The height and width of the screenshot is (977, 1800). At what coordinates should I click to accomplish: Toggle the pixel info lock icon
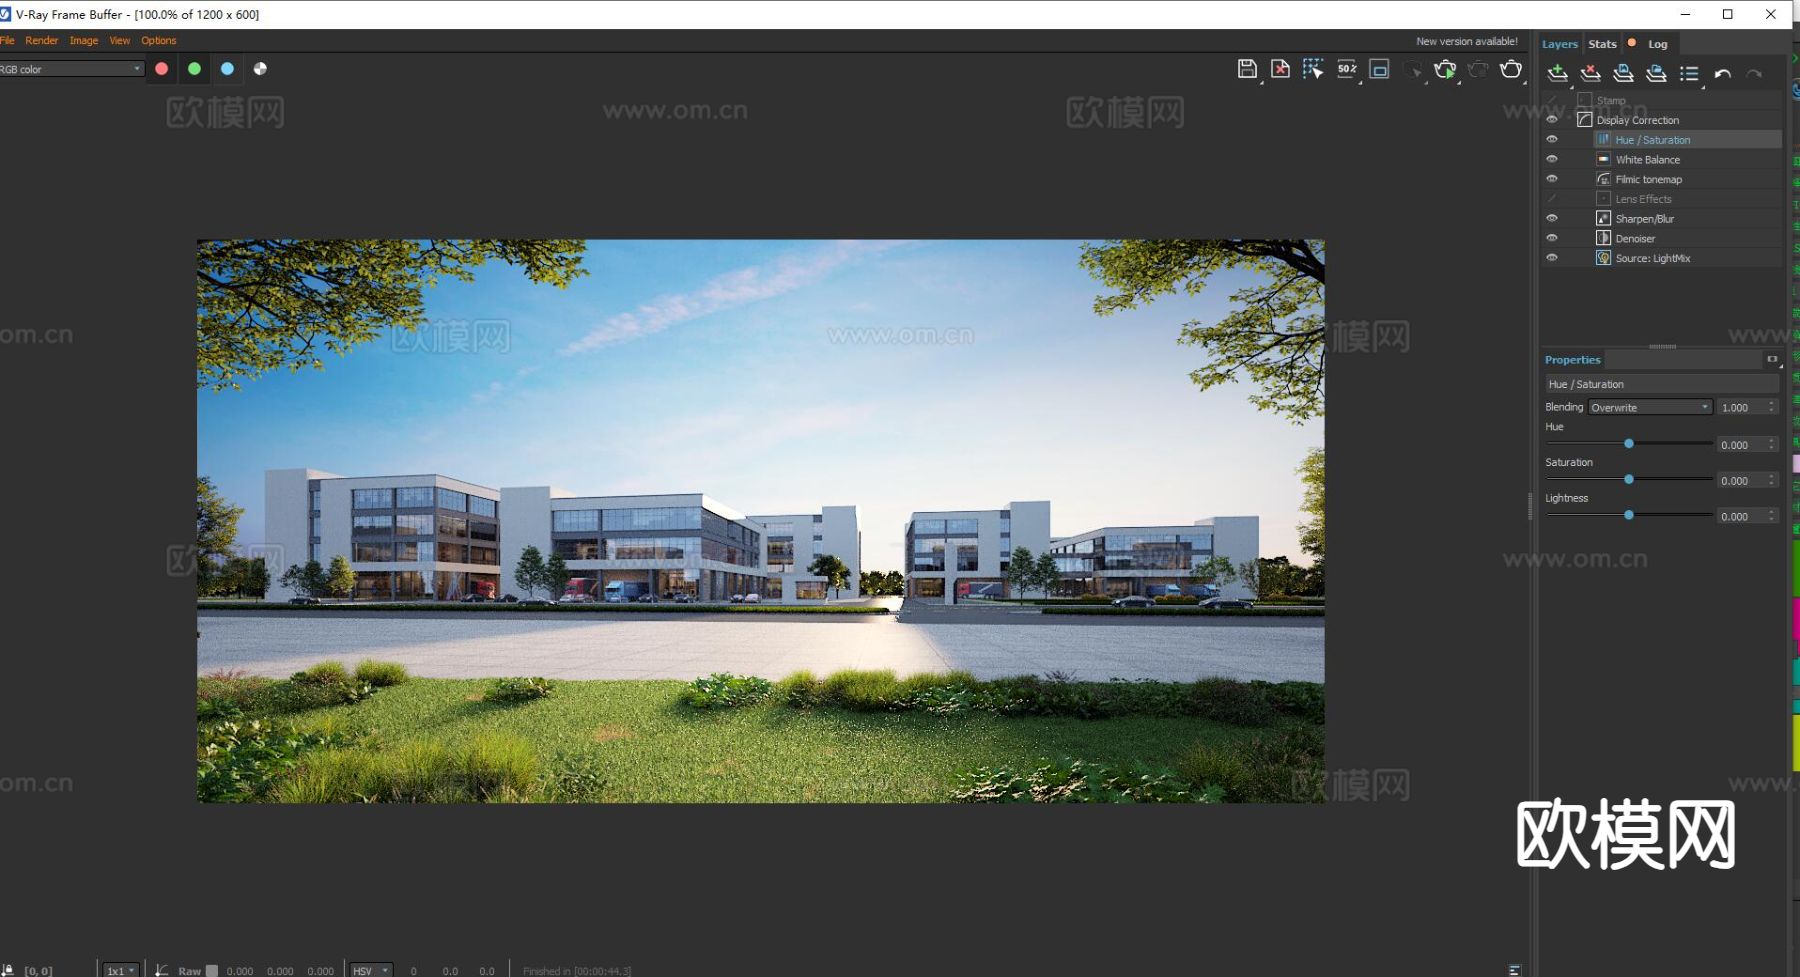(8, 970)
